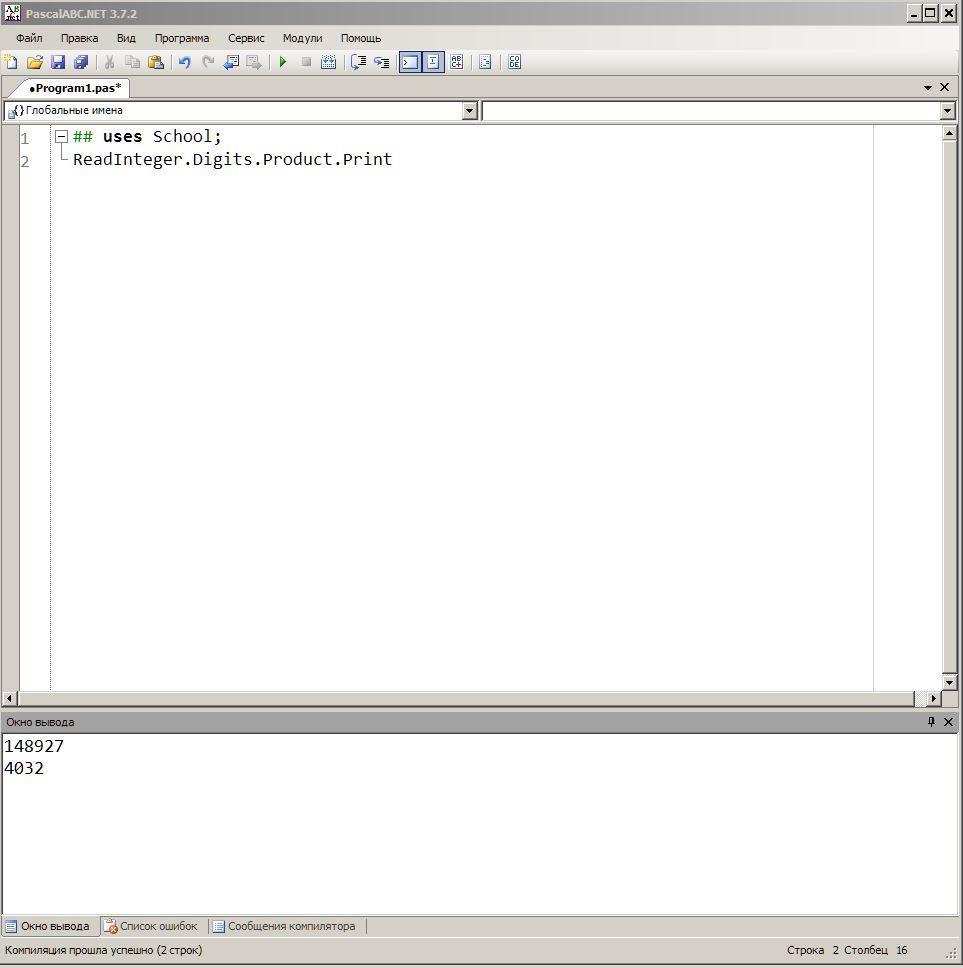
Task: Maximize the PascalABC.NET window
Action: tap(930, 12)
